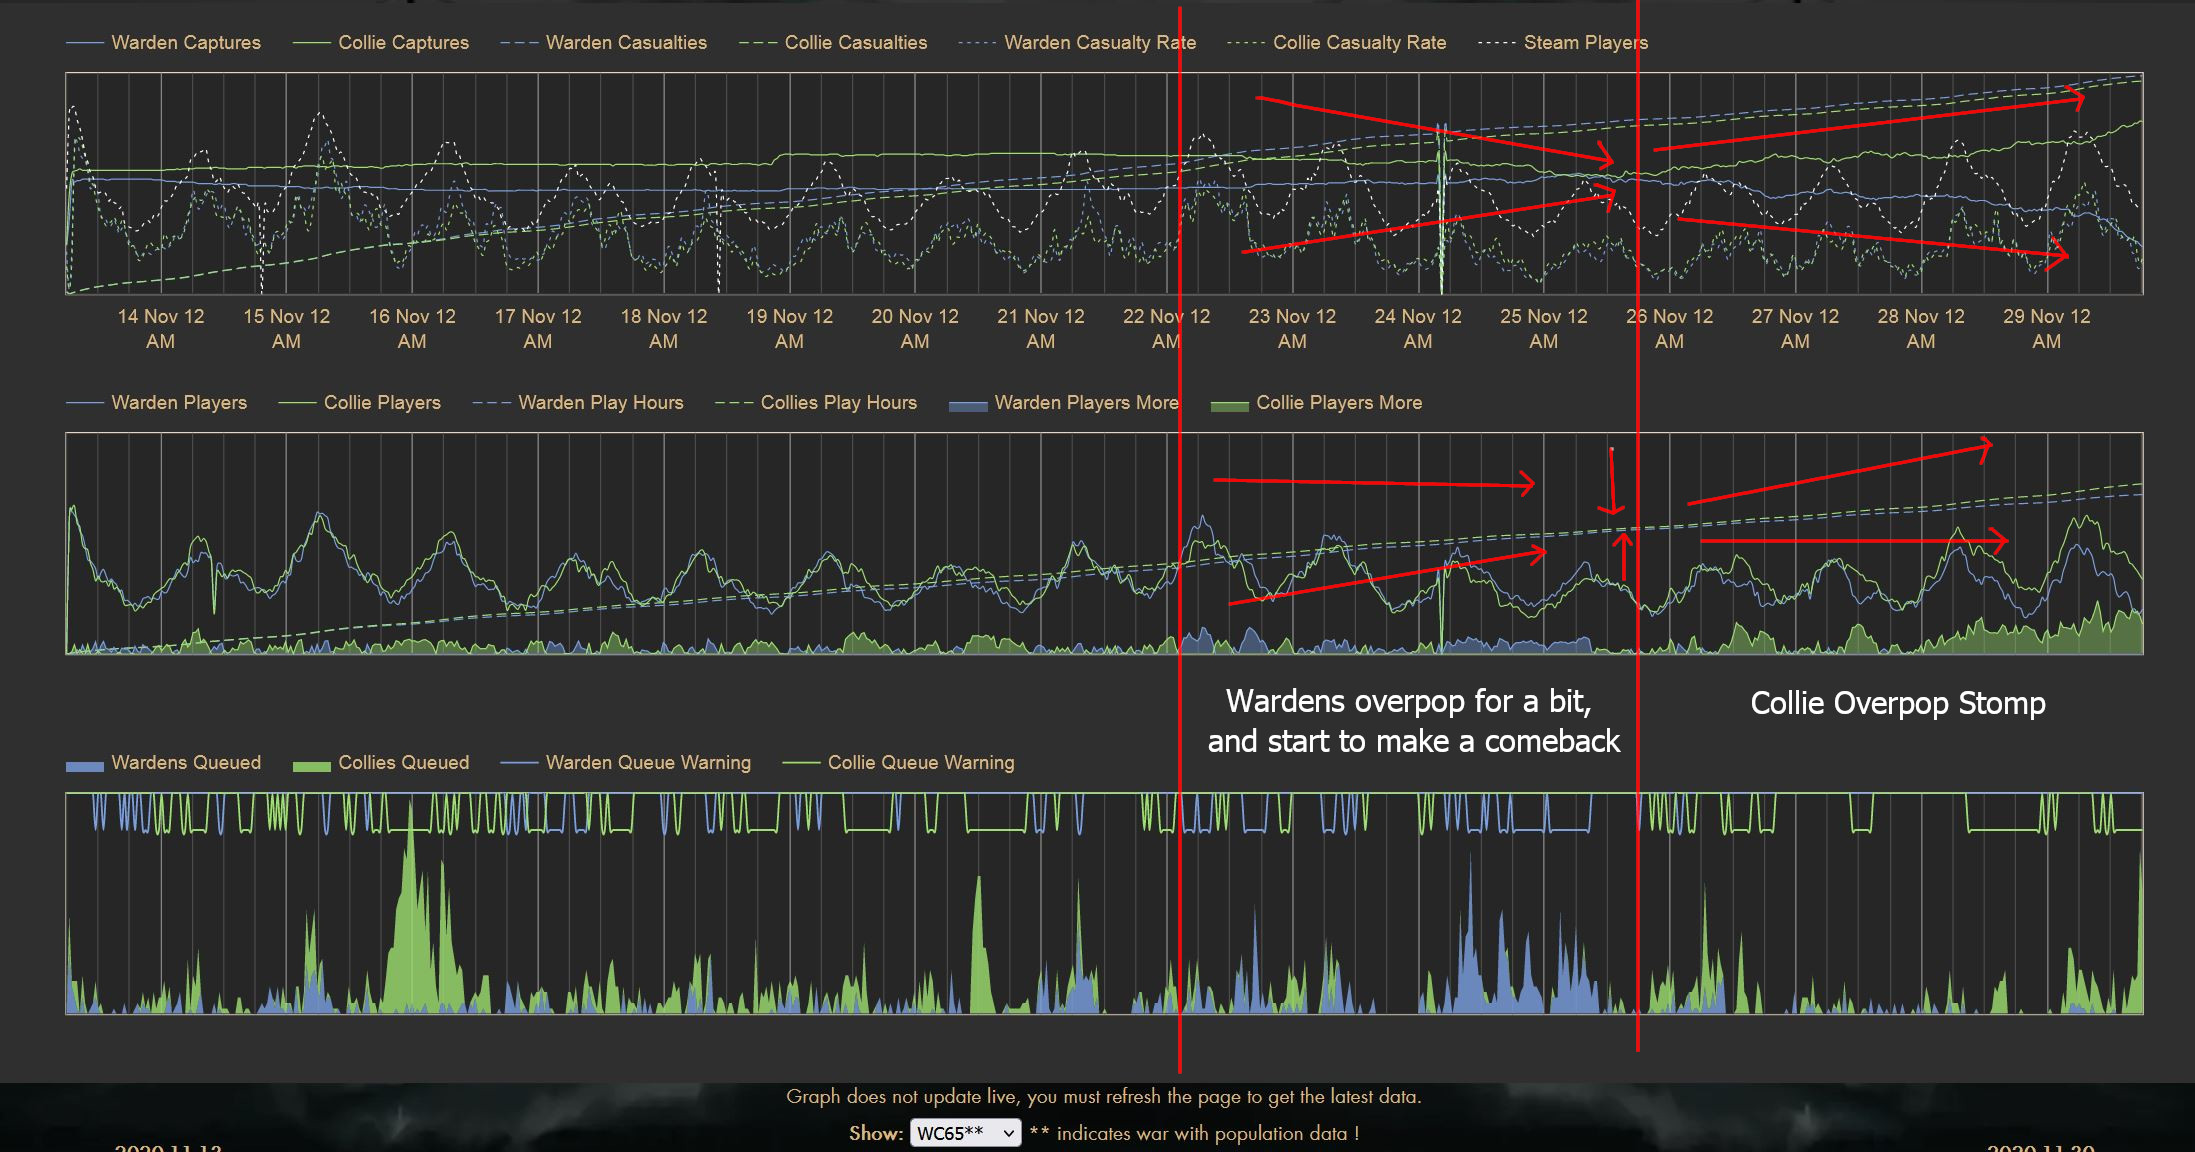The height and width of the screenshot is (1152, 2195).
Task: Toggle Collie Players More legend
Action: pos(1338,403)
